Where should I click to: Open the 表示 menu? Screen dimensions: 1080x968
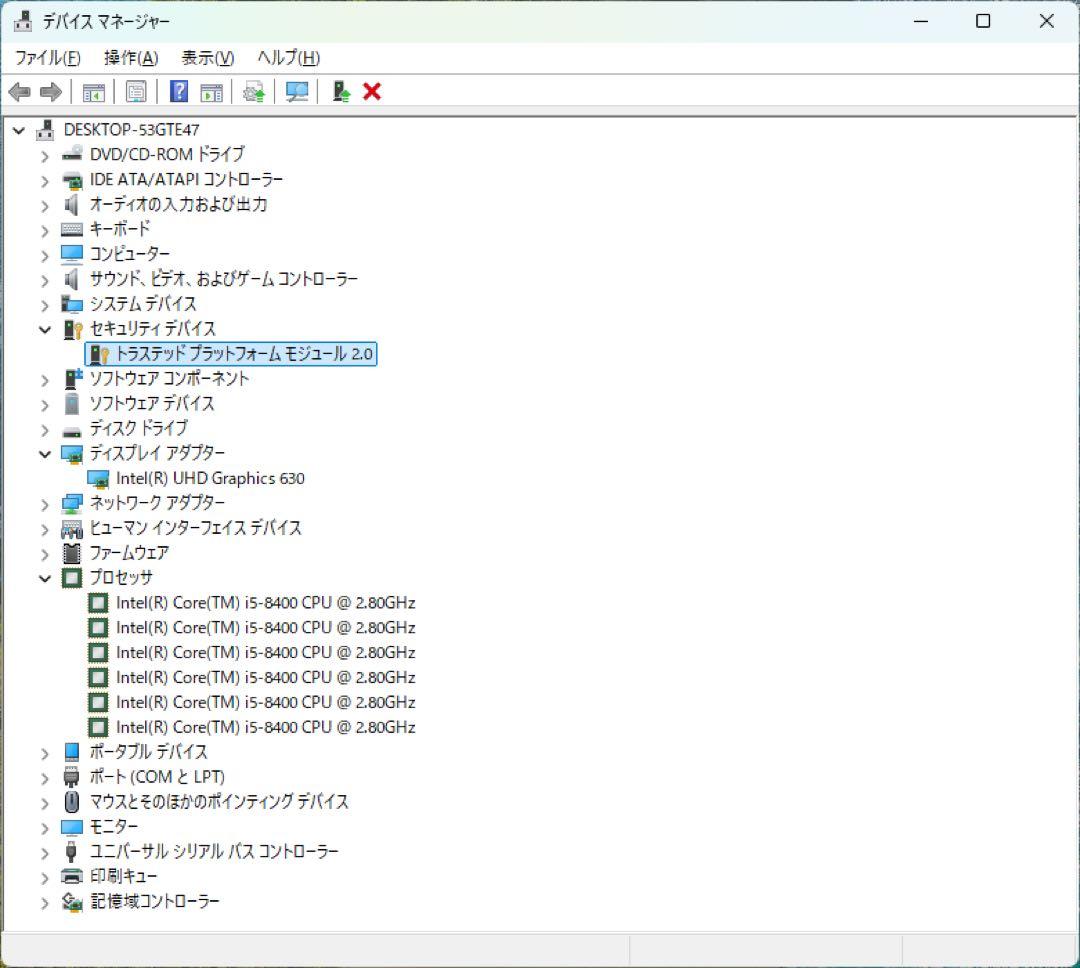click(204, 57)
